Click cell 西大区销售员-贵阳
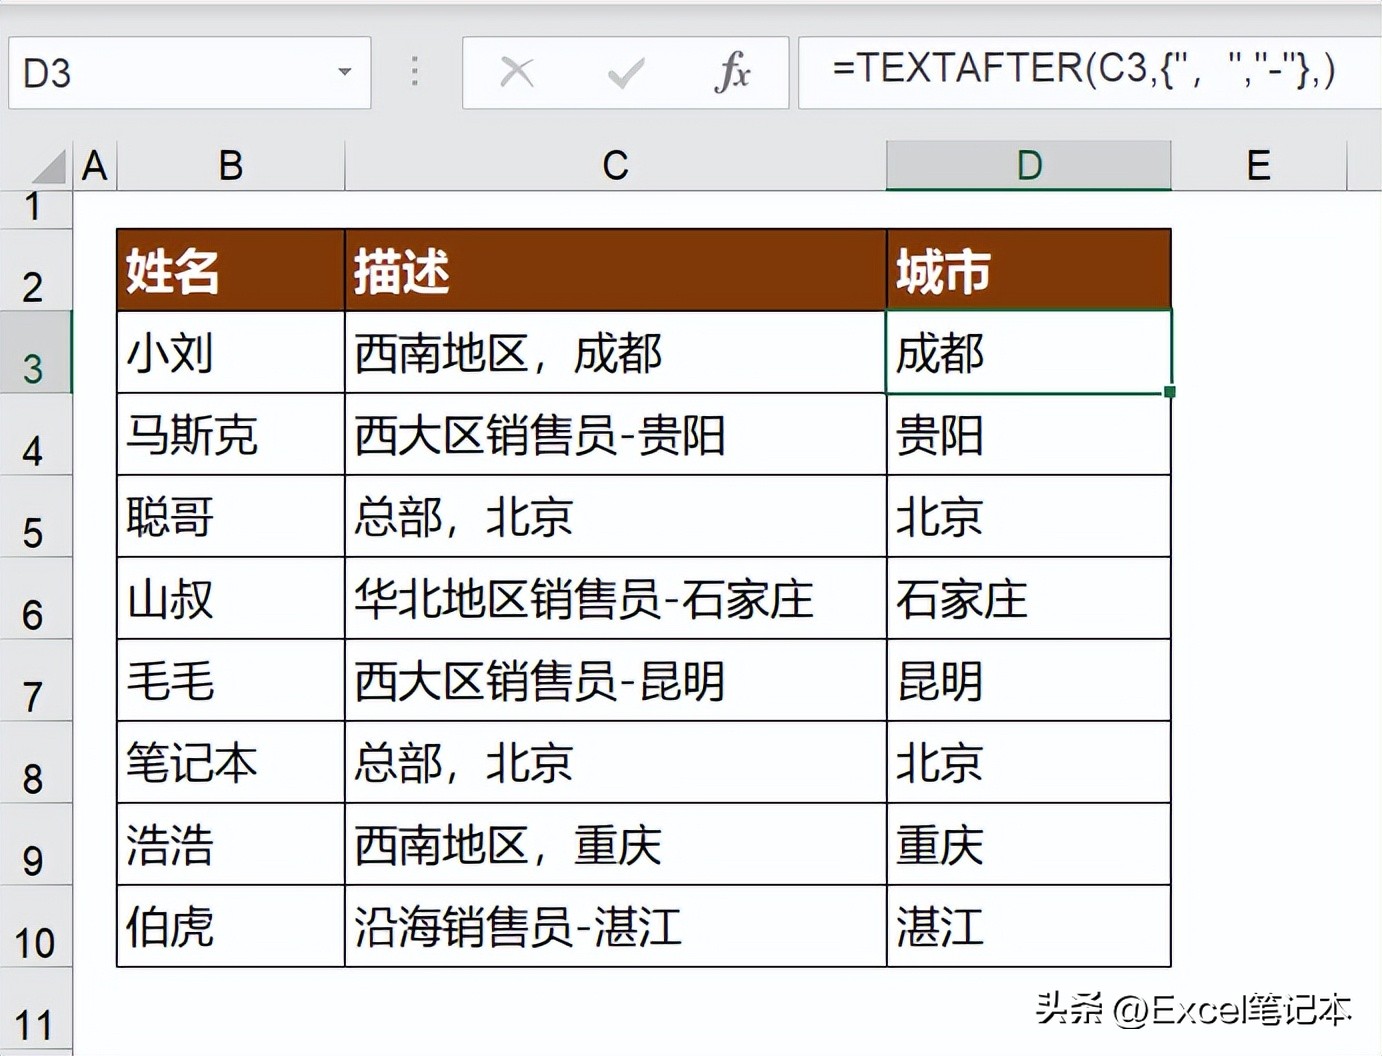This screenshot has height=1056, width=1382. (615, 434)
